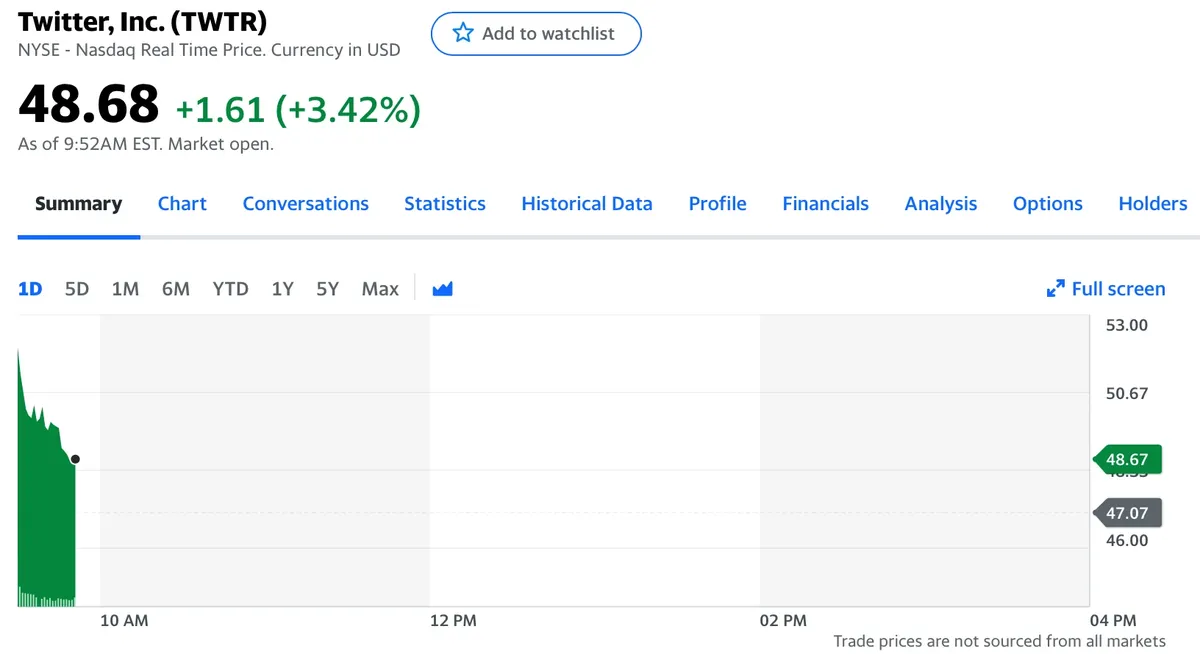Click the star icon in watchlist button
Screen dimensions: 1200x654
(463, 33)
